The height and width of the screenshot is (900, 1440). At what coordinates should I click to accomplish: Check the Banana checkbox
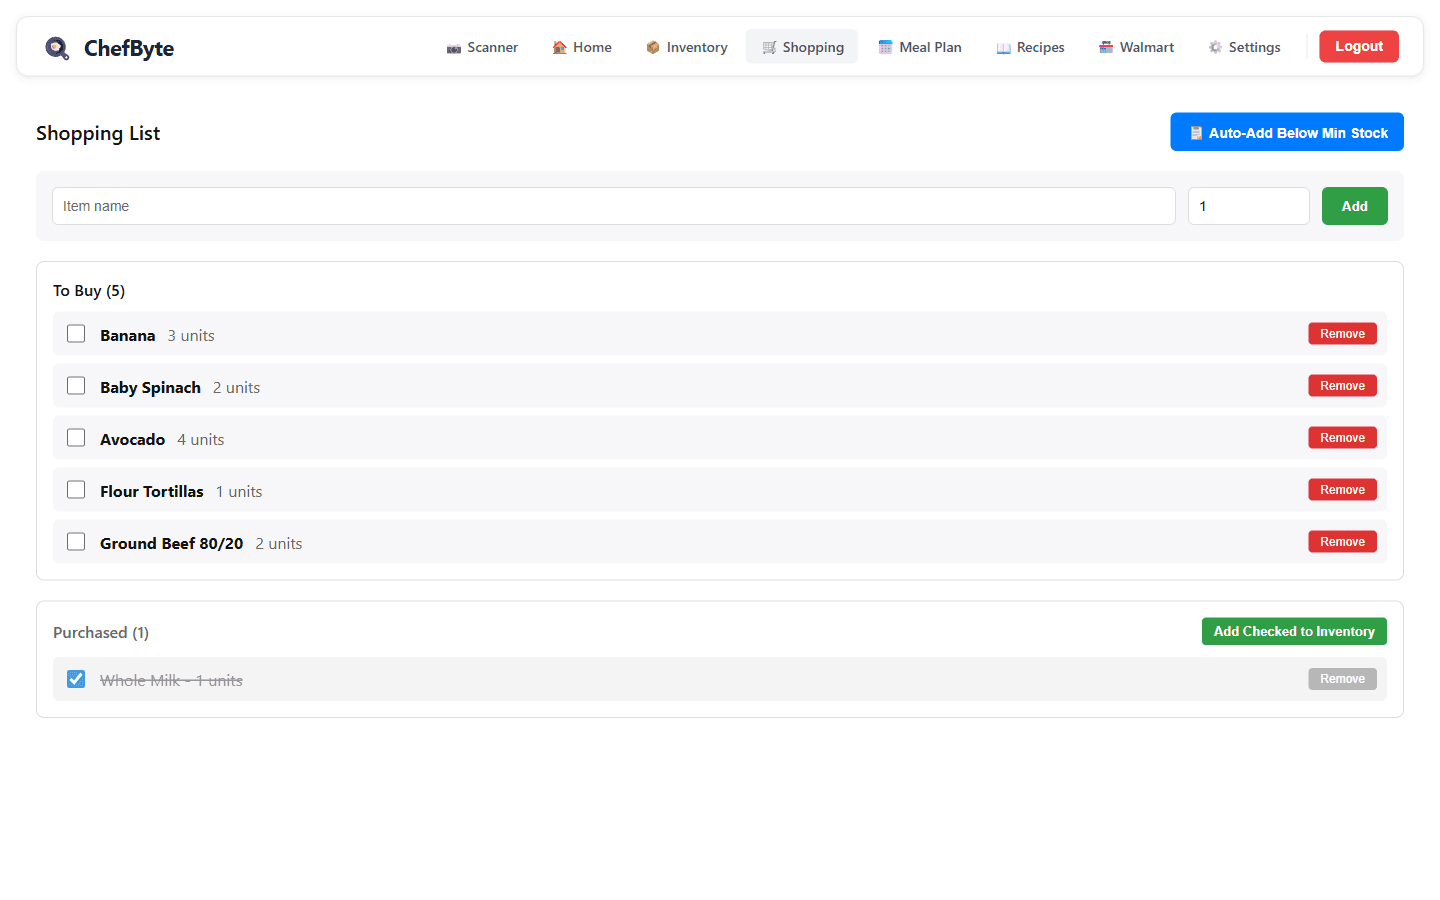tap(76, 334)
